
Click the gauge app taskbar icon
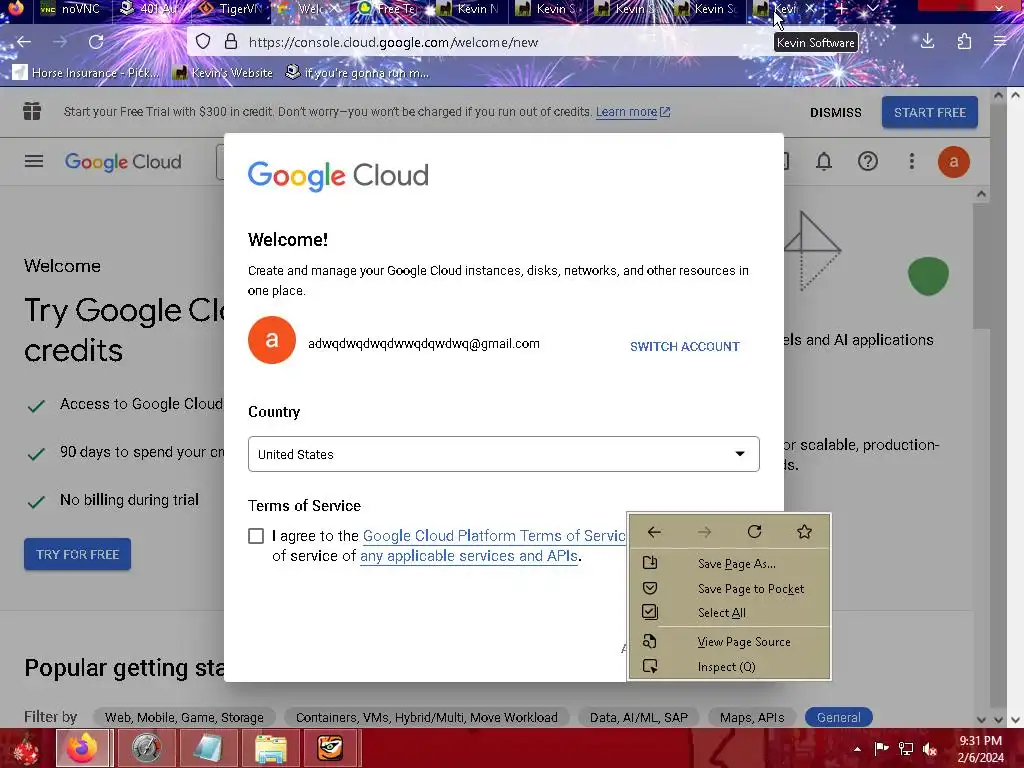(146, 748)
